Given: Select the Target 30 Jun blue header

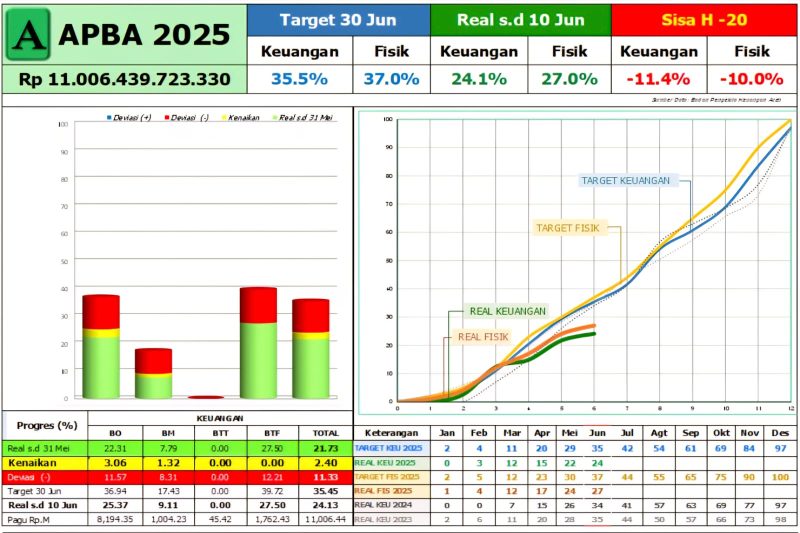Looking at the screenshot, I should pos(338,20).
